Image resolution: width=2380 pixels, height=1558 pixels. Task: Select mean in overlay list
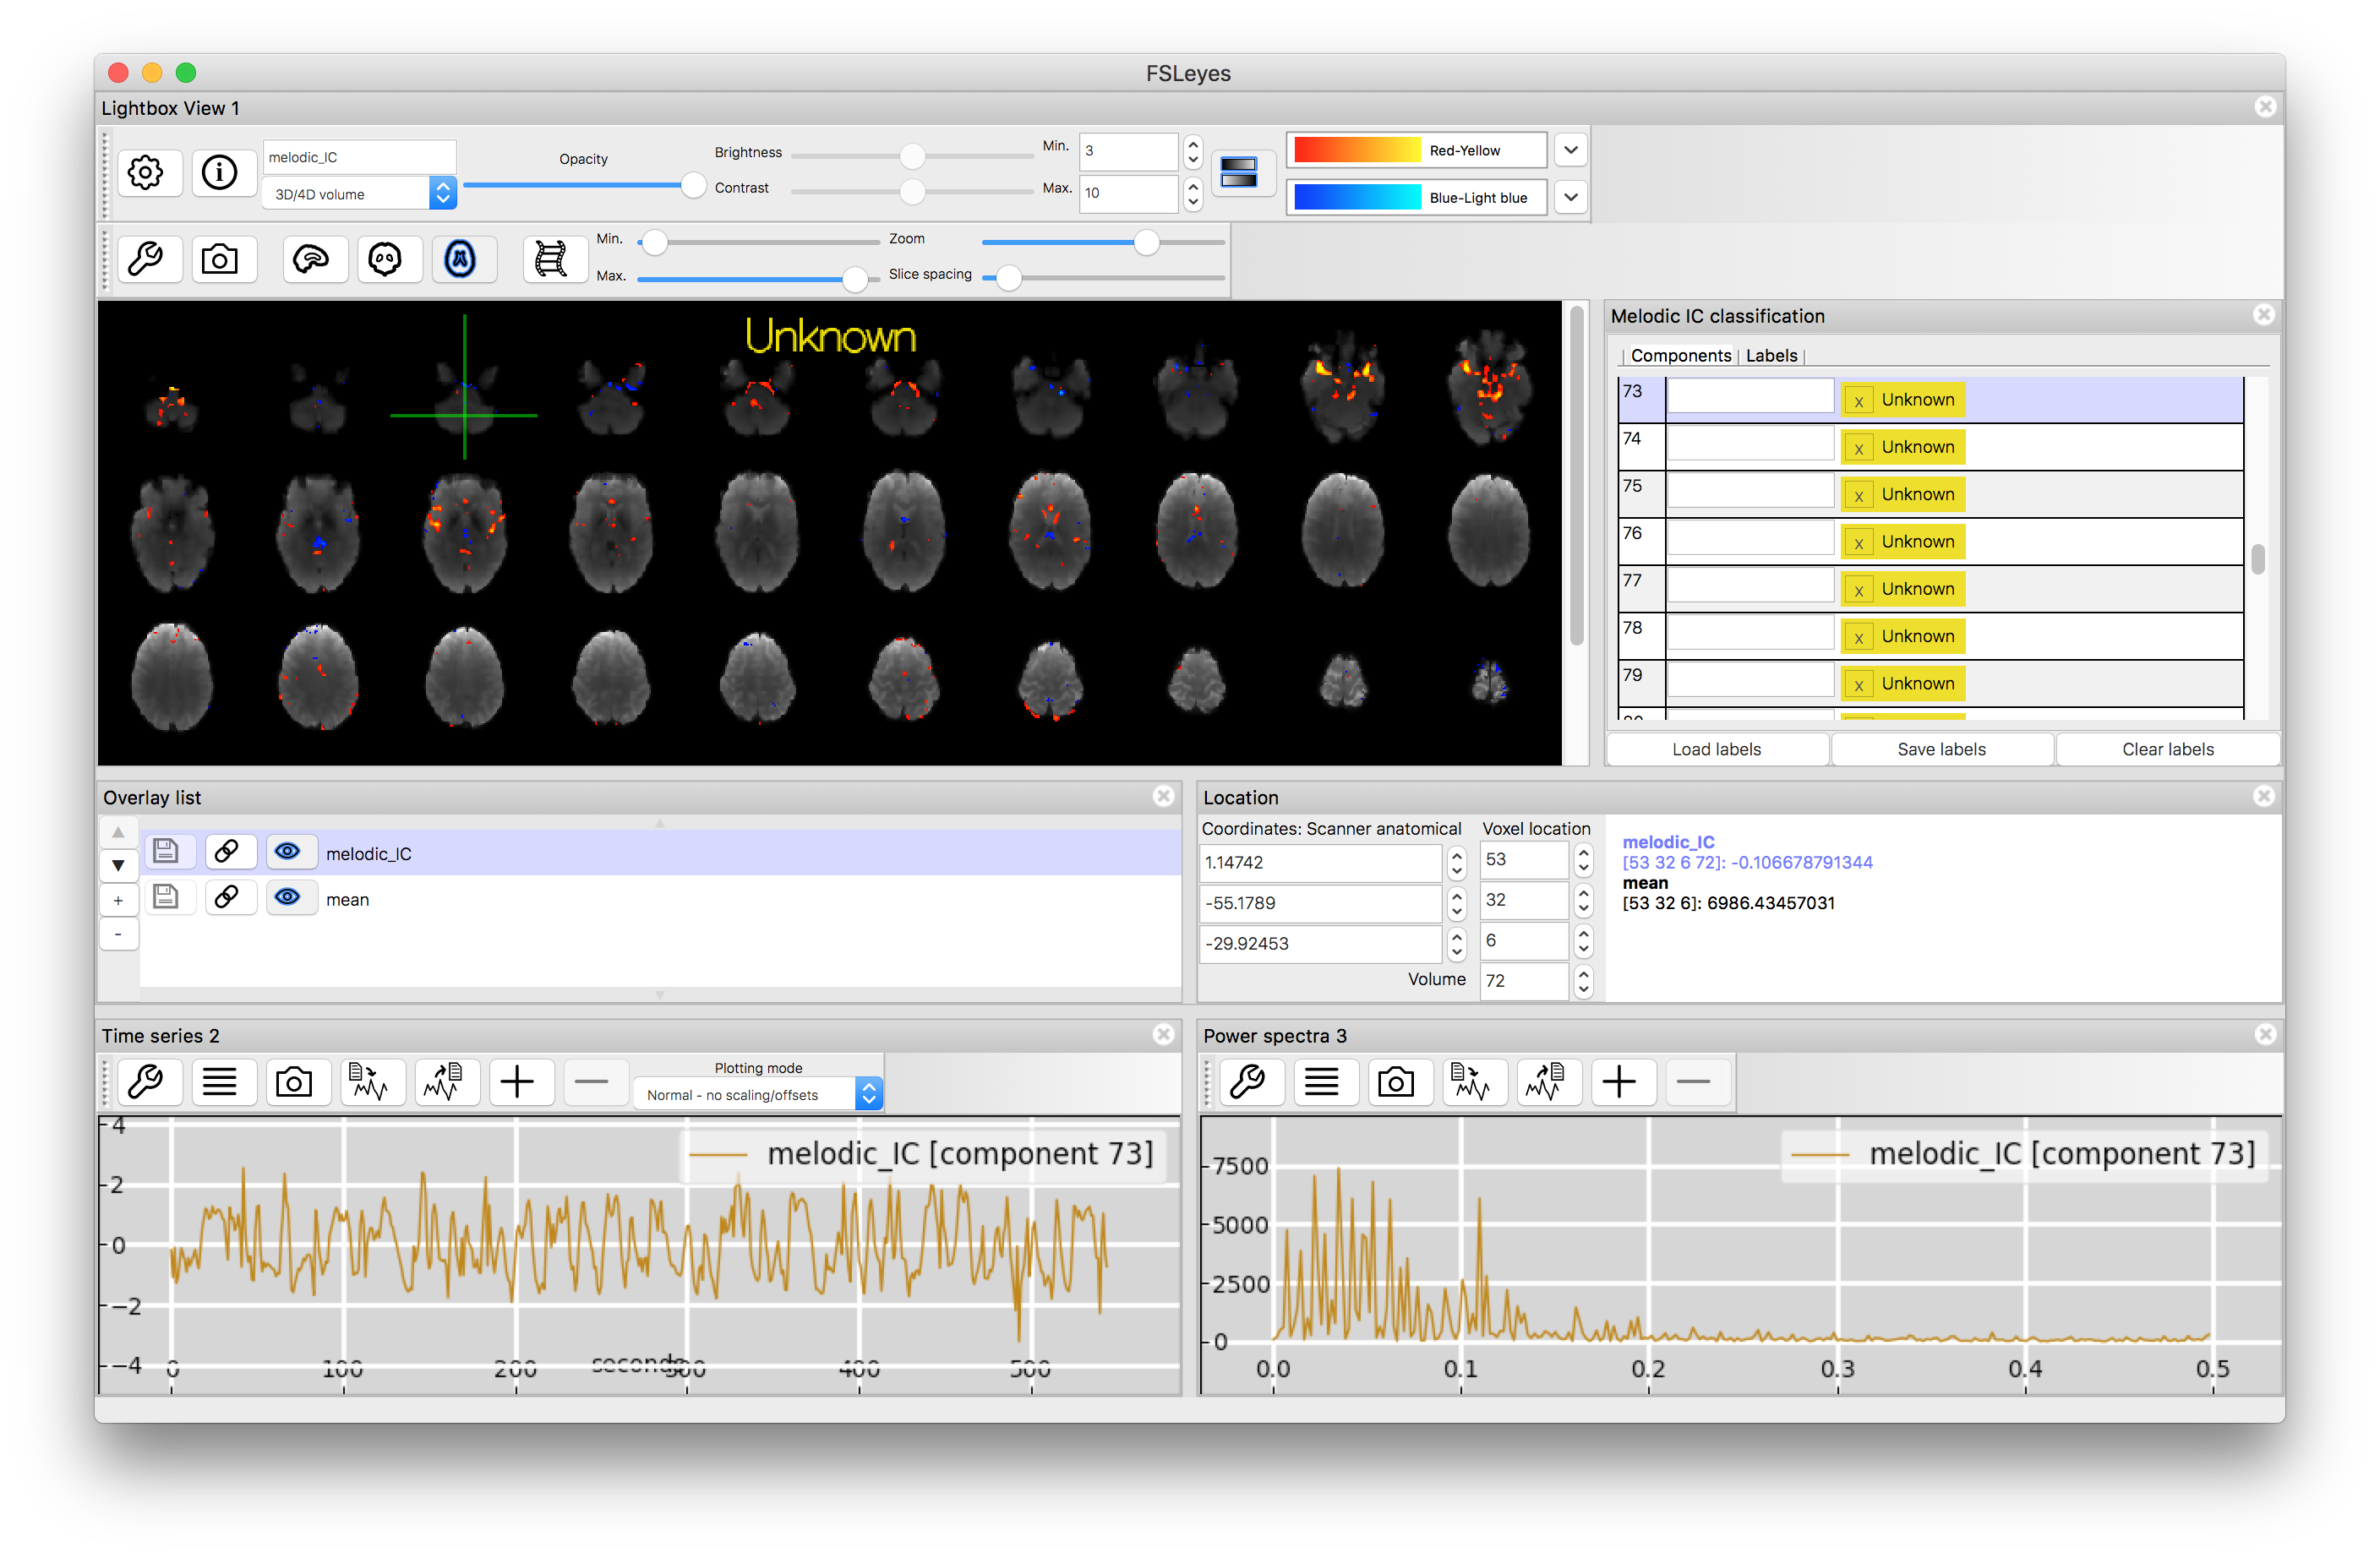(x=660, y=899)
